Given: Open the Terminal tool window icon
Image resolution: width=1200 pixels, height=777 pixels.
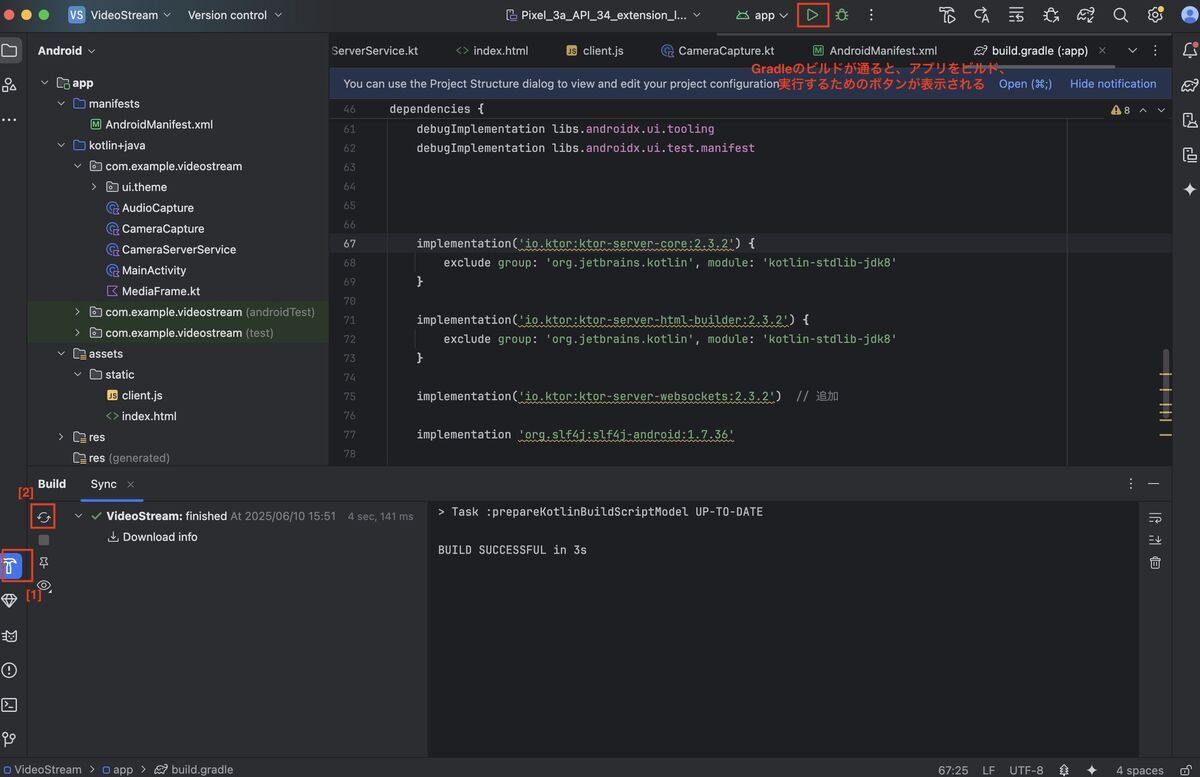Looking at the screenshot, I should click(10, 705).
